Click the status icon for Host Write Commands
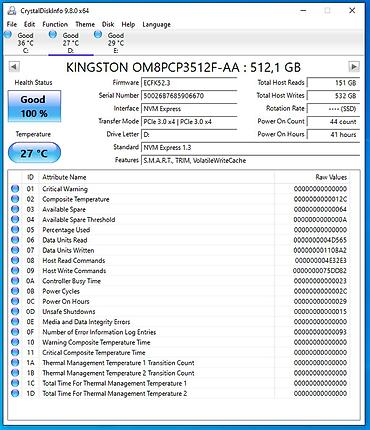 pyautogui.click(x=15, y=271)
